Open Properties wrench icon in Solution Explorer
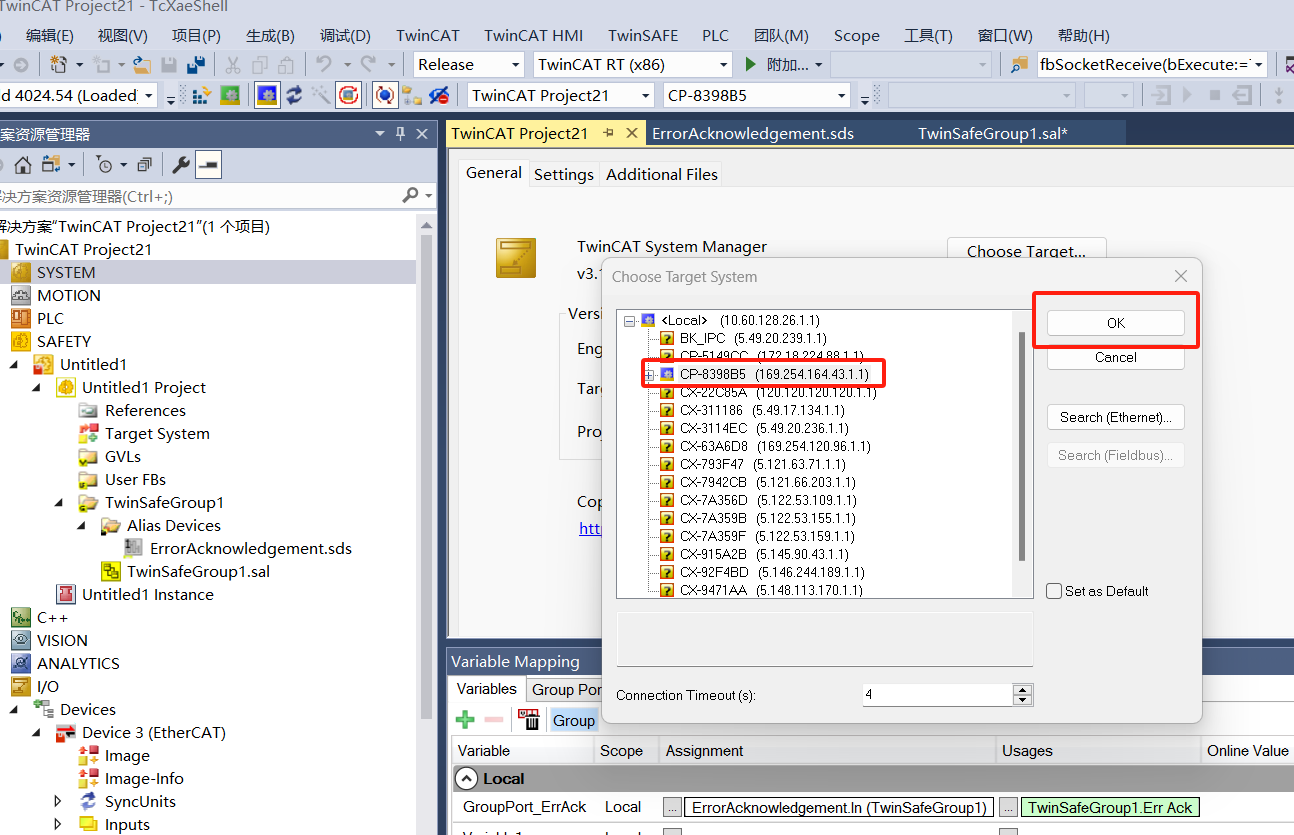This screenshot has width=1294, height=835. pyautogui.click(x=181, y=165)
